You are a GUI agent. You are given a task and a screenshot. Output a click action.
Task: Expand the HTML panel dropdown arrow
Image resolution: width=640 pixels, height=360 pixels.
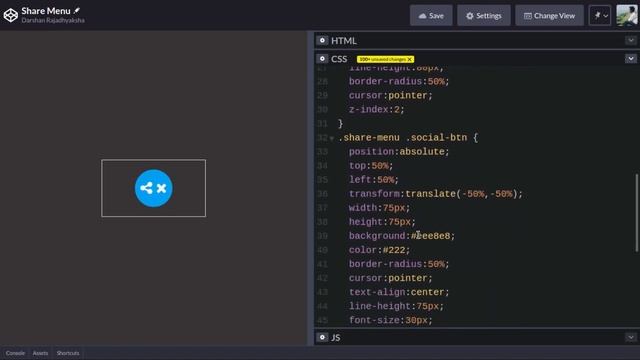click(x=631, y=40)
